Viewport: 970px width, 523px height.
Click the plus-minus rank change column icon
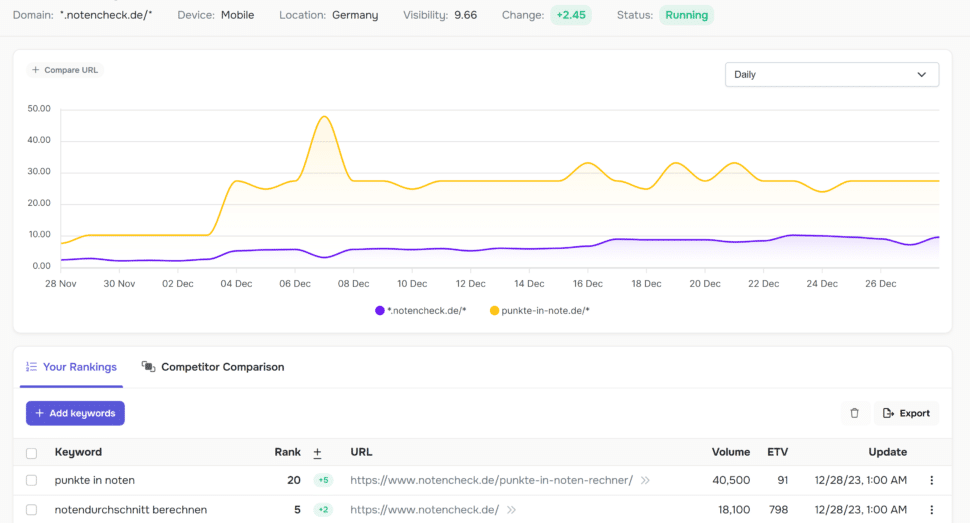(x=317, y=453)
